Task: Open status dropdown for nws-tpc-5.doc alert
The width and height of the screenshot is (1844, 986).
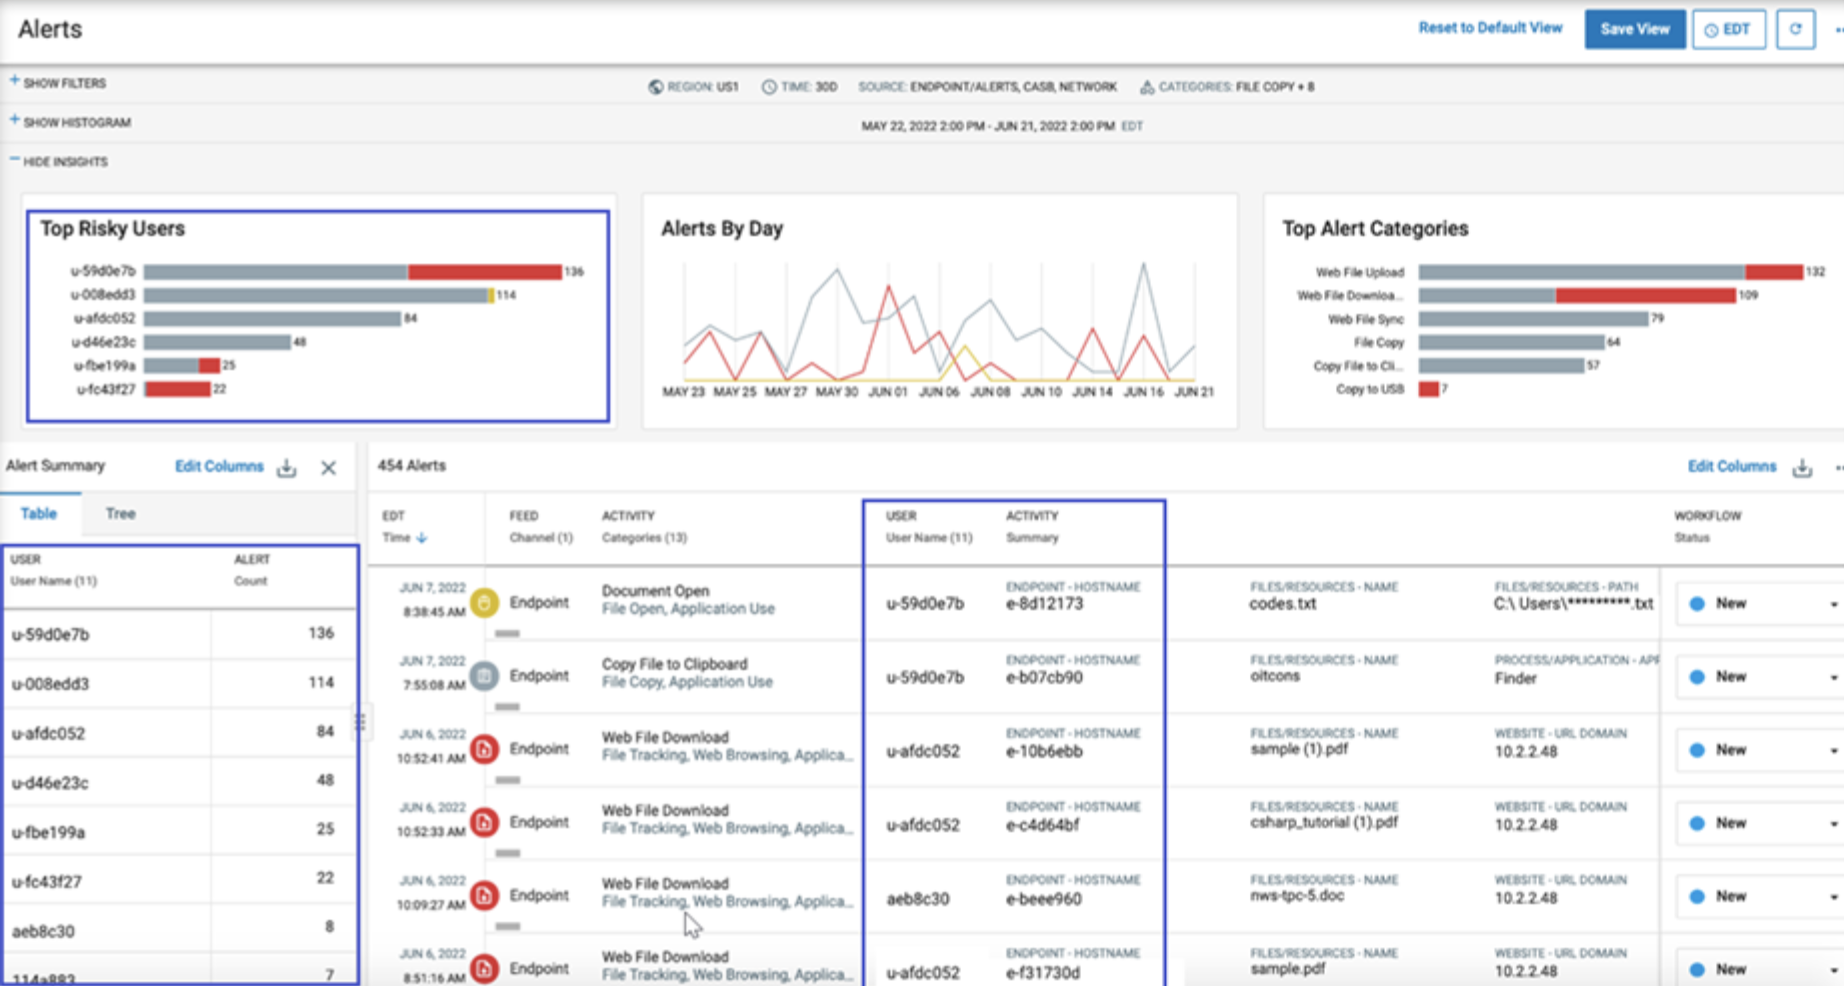Action: tap(1760, 896)
